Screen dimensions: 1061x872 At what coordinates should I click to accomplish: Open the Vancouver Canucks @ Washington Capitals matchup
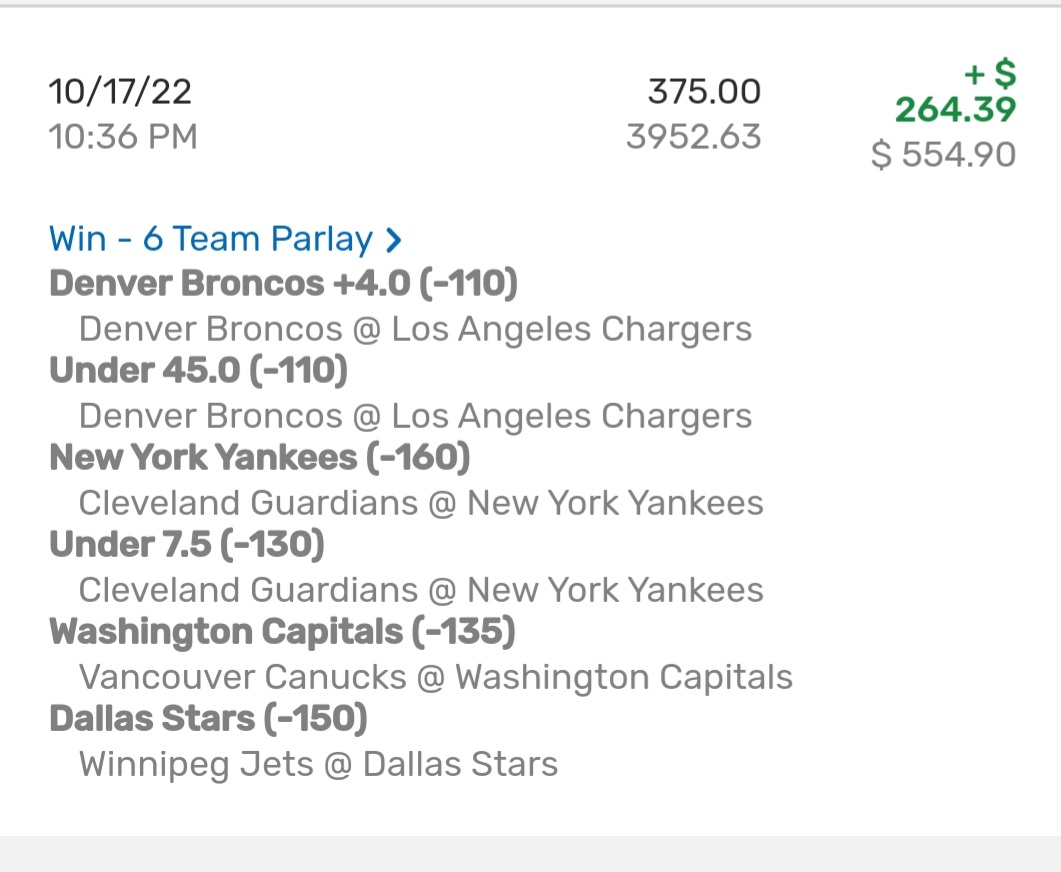(x=435, y=676)
